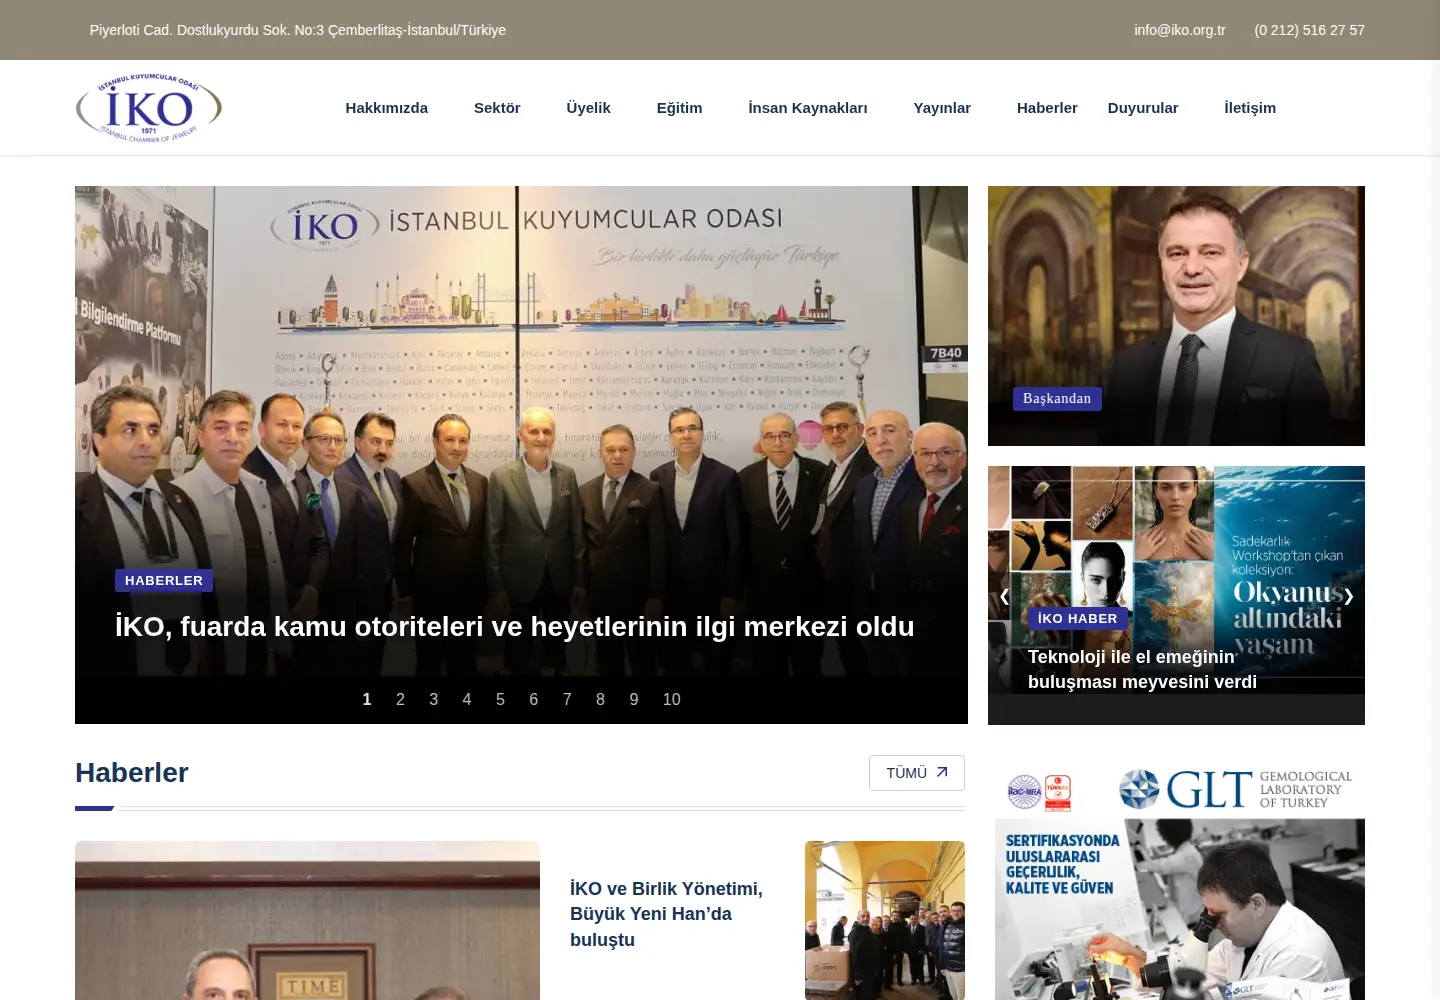The image size is (1440, 1000).
Task: Click the GLT Gemological Laboratory banner ad
Action: [1180, 880]
